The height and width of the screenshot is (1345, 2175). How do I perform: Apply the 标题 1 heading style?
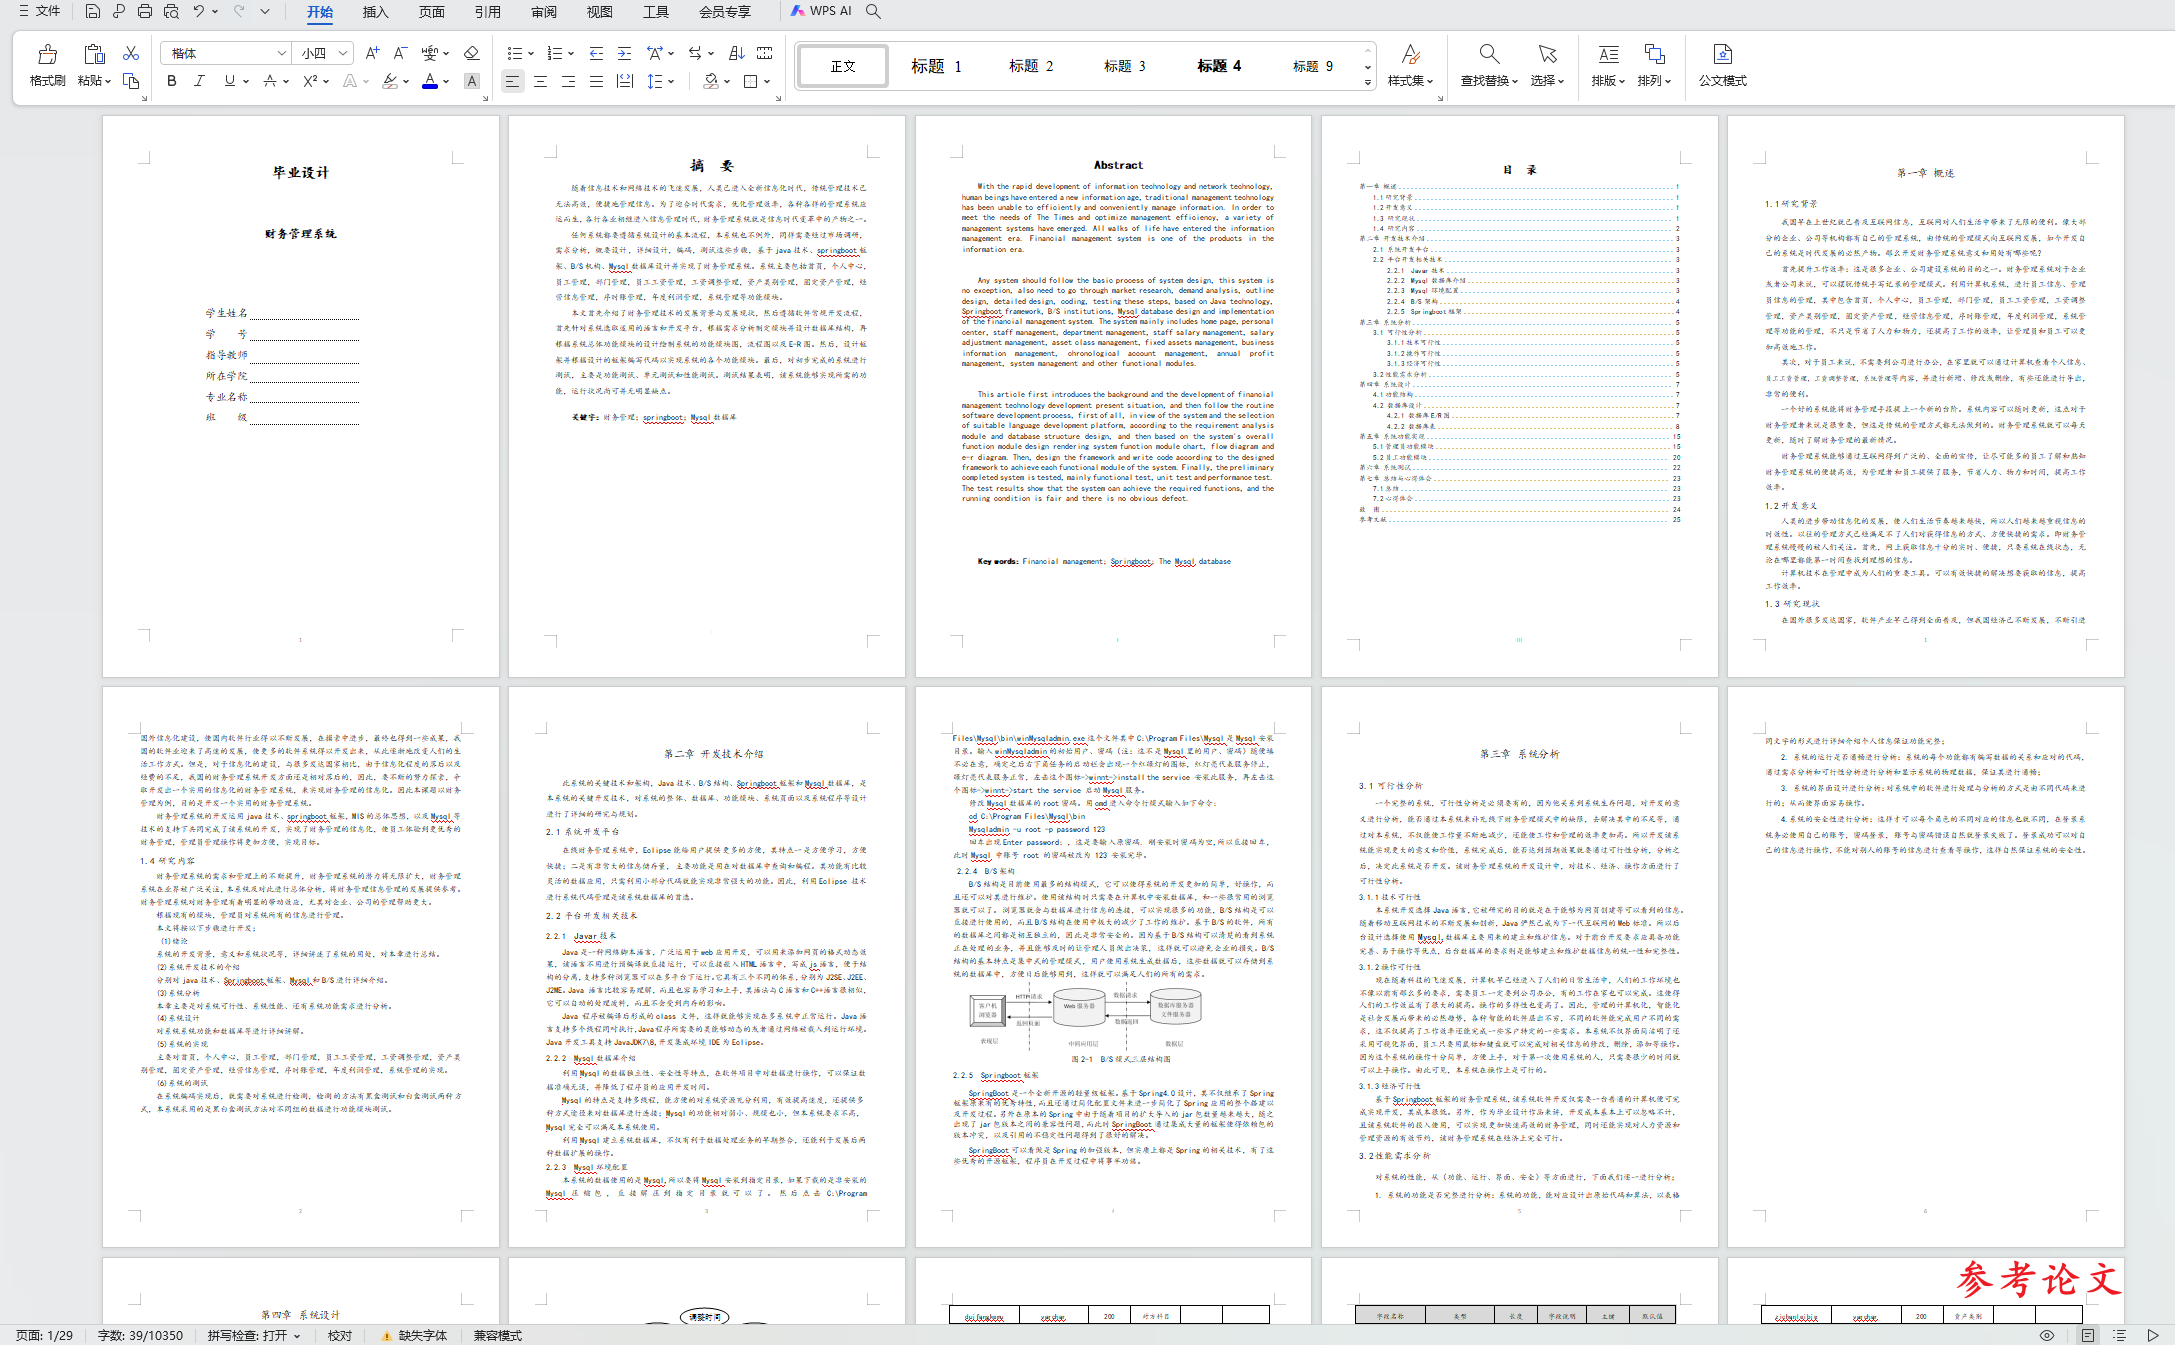(936, 66)
